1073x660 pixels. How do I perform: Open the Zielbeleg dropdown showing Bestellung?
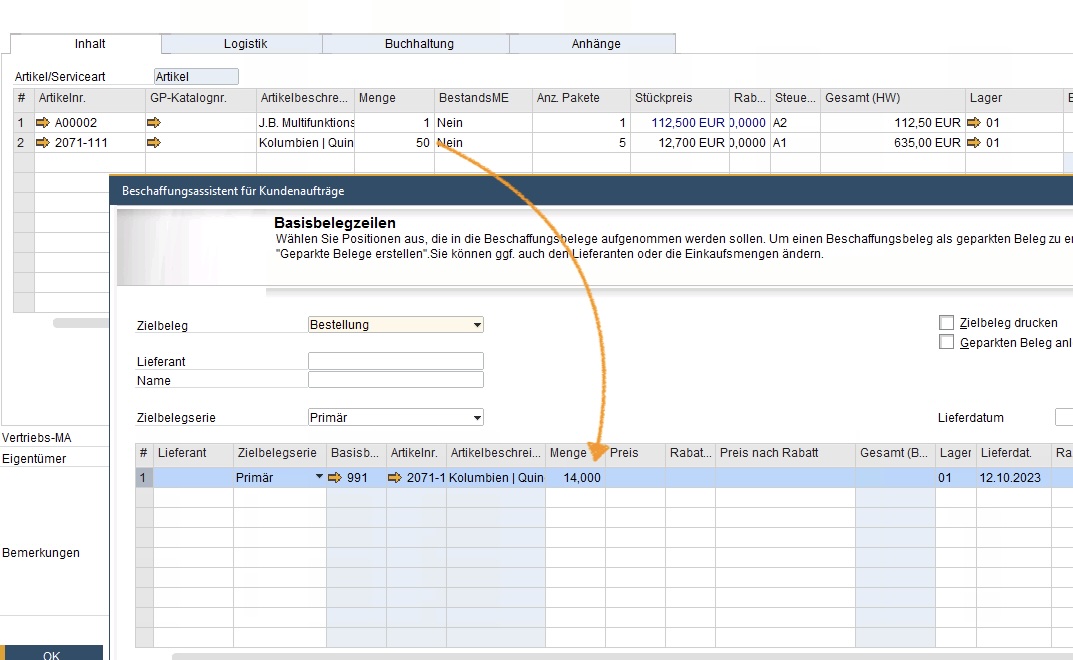(x=477, y=325)
